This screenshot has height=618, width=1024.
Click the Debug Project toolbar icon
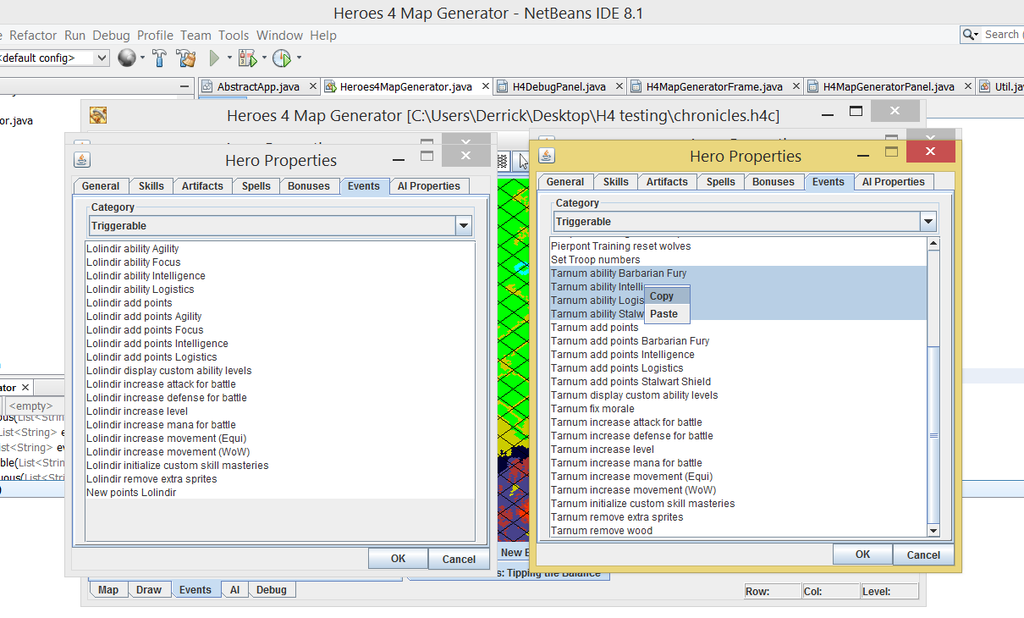click(x=248, y=58)
